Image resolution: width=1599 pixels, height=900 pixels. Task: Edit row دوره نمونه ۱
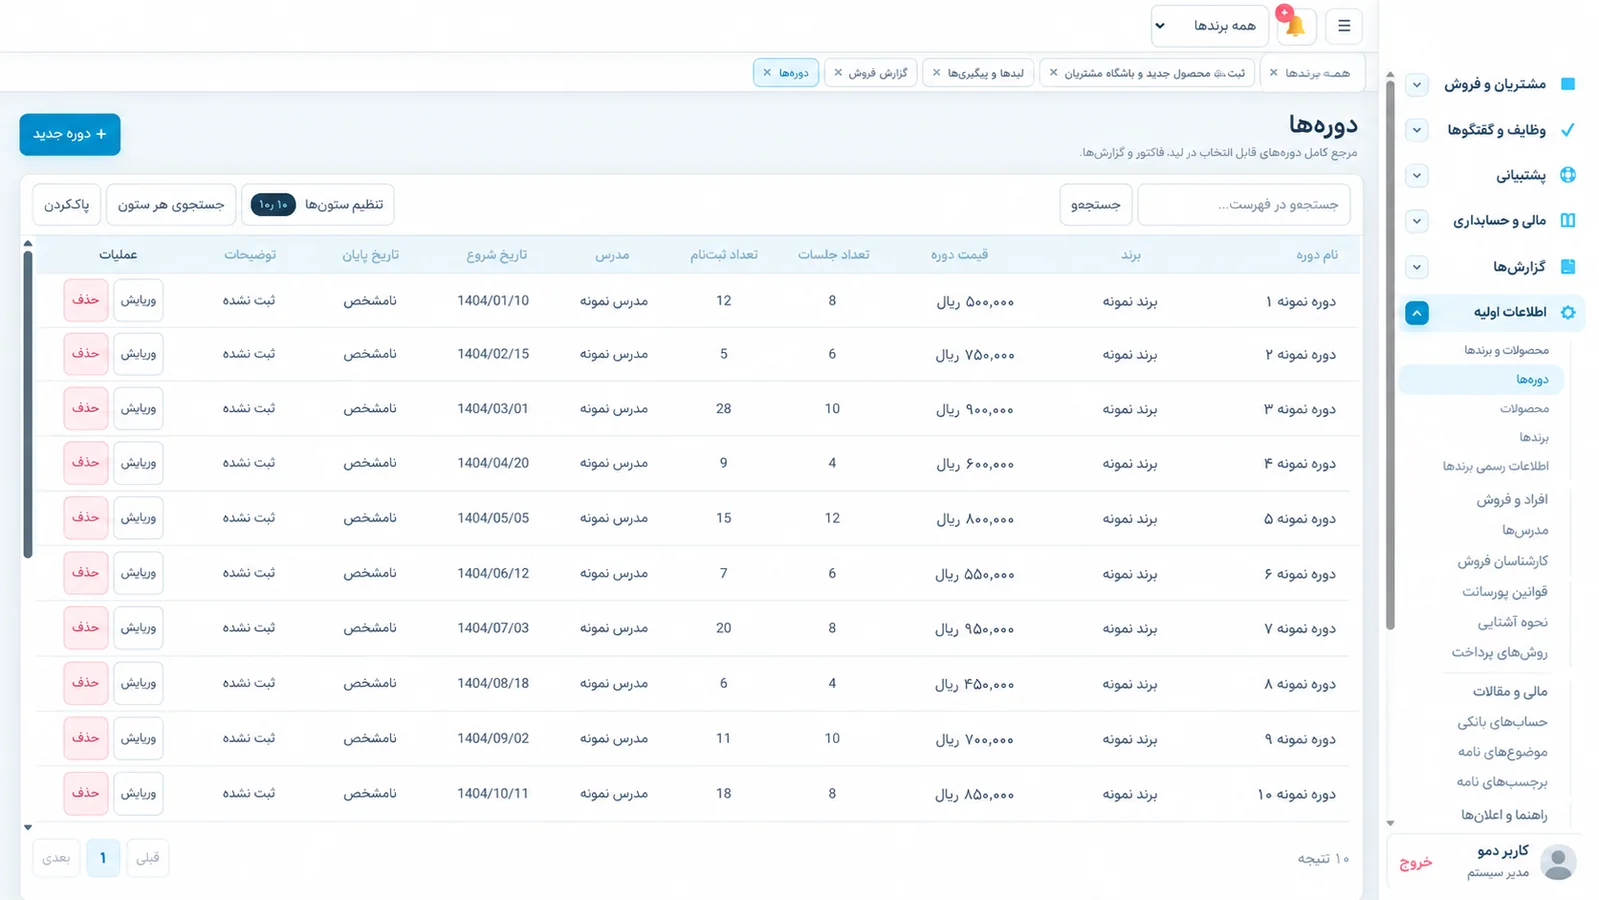click(x=138, y=300)
